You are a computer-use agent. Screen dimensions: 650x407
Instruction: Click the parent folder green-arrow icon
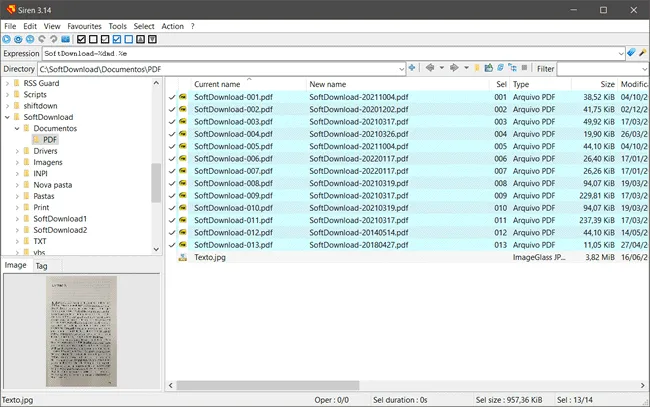pyautogui.click(x=489, y=68)
